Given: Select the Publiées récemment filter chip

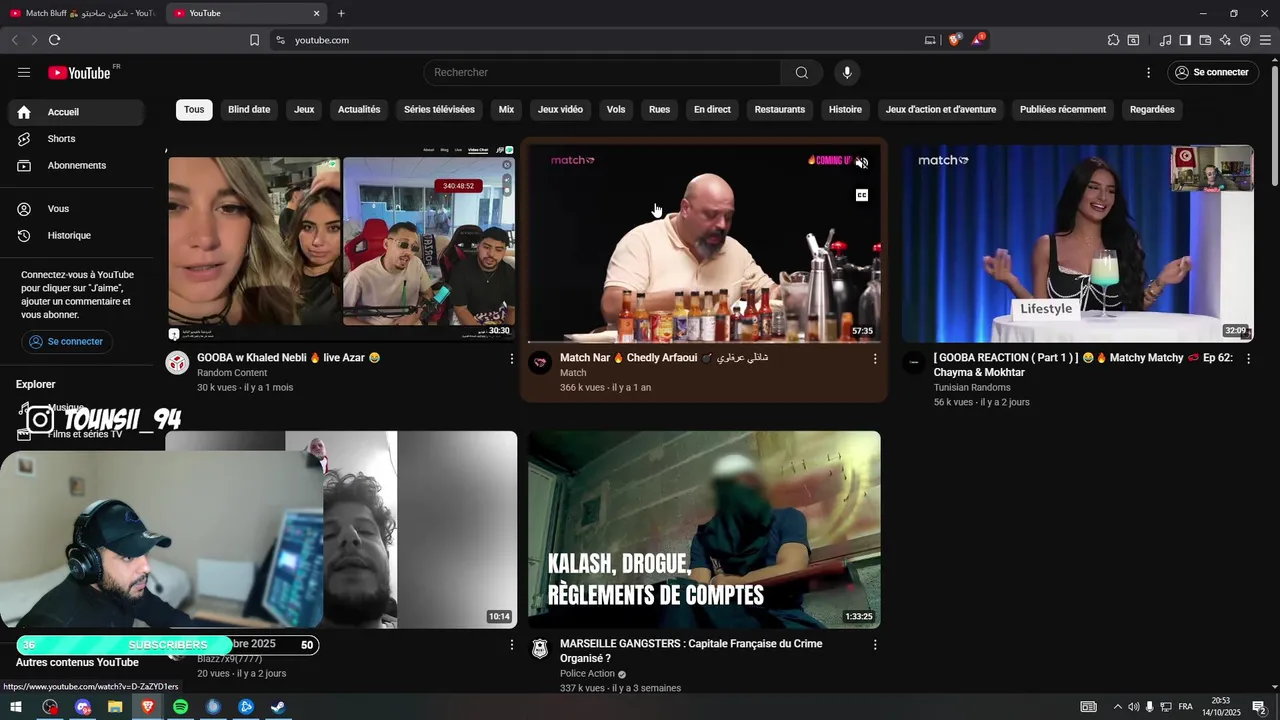Looking at the screenshot, I should (x=1063, y=109).
